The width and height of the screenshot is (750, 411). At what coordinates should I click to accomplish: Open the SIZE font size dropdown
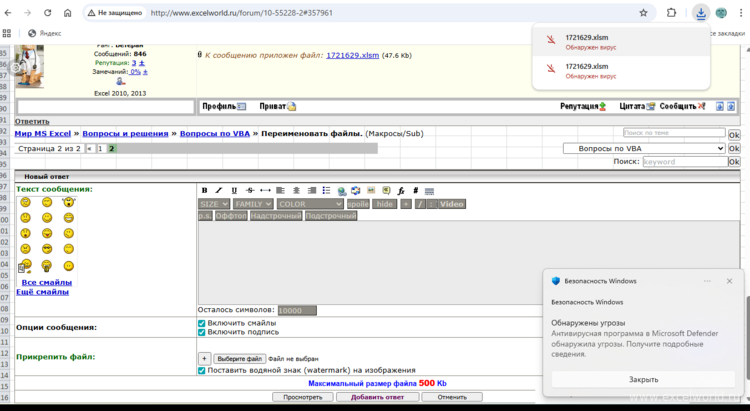click(x=213, y=204)
